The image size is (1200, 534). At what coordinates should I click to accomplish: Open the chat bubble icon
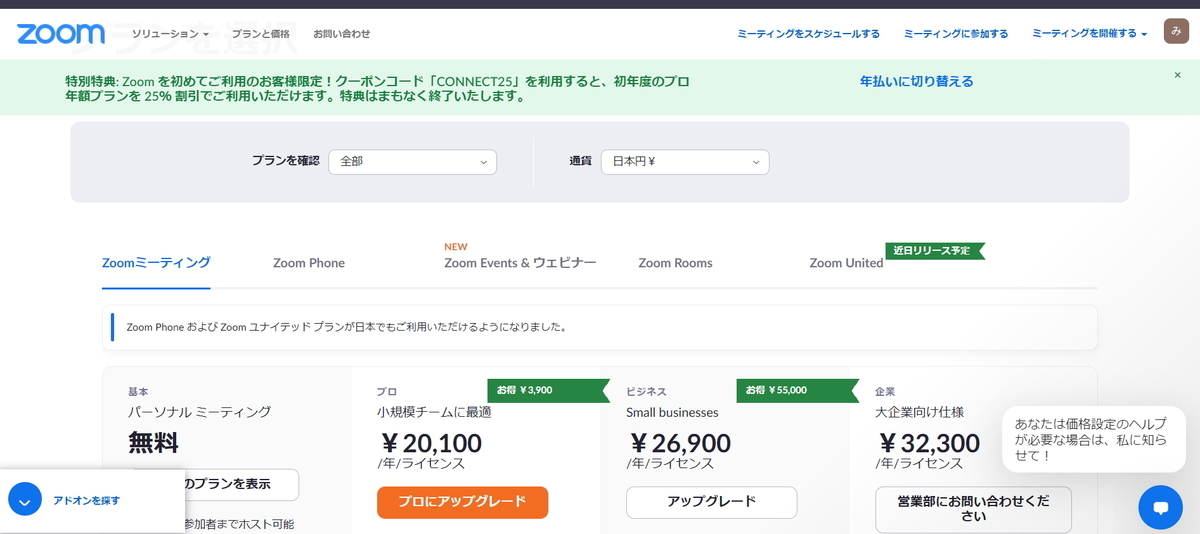pyautogui.click(x=1160, y=508)
